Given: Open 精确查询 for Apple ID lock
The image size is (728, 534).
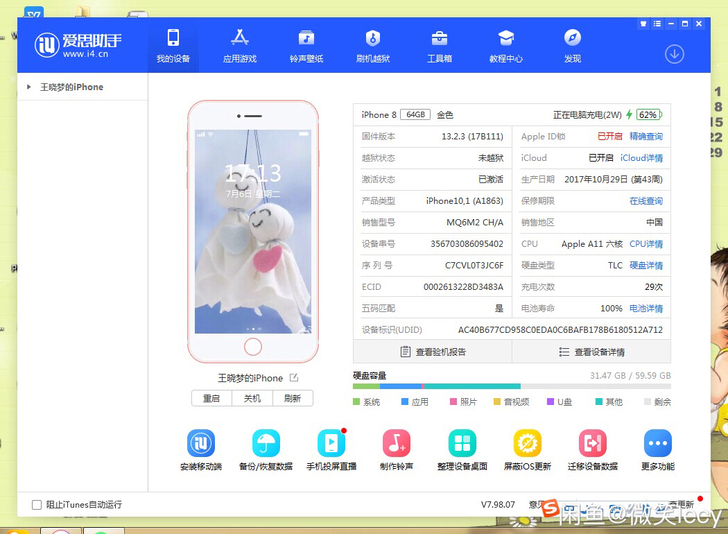Looking at the screenshot, I should pyautogui.click(x=646, y=136).
